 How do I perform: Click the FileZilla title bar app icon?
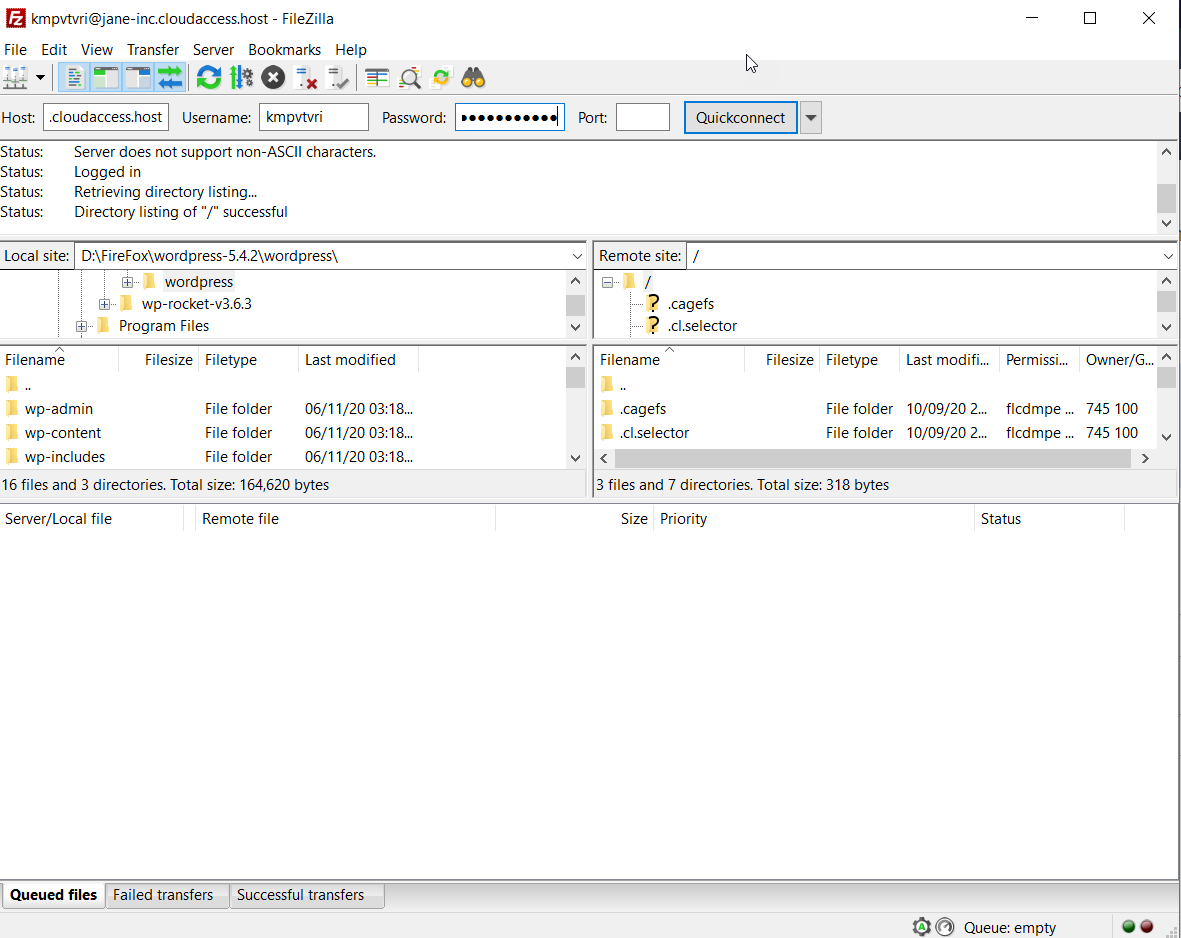coord(15,18)
